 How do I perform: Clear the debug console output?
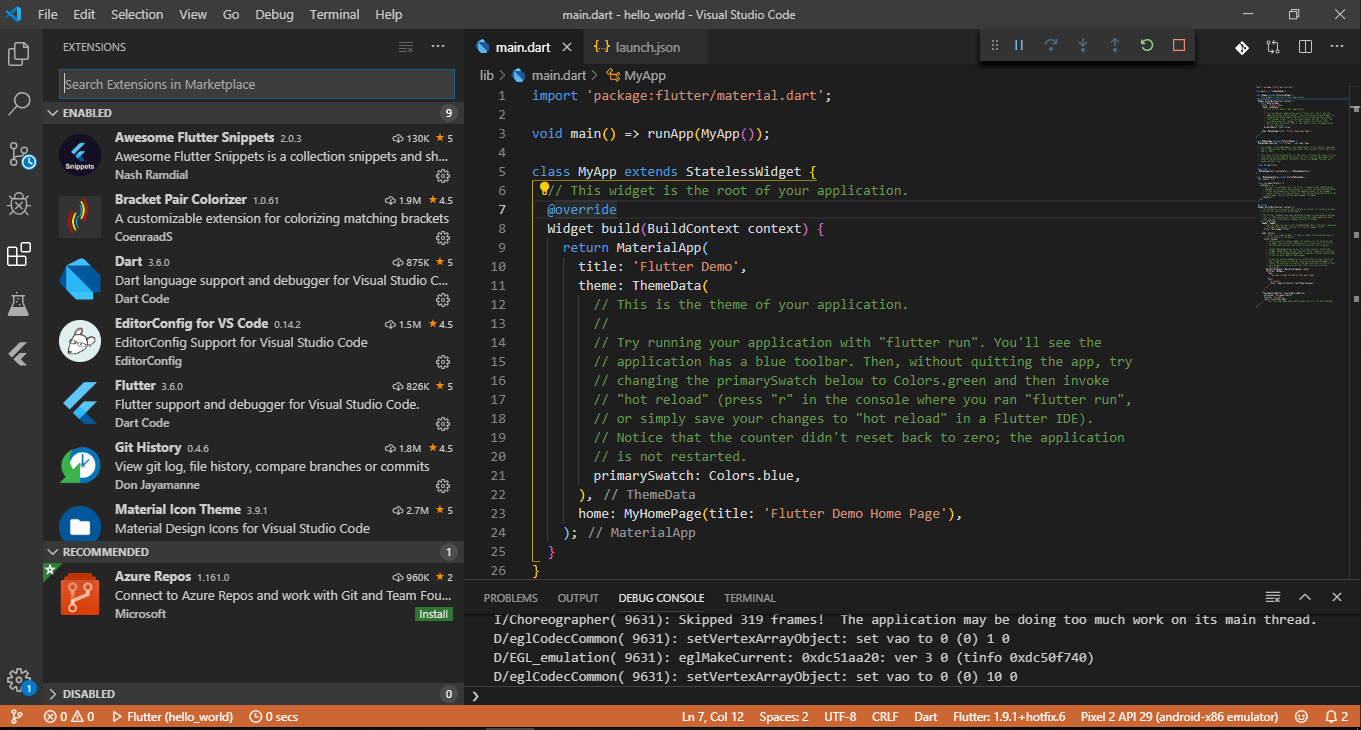pyautogui.click(x=1273, y=597)
